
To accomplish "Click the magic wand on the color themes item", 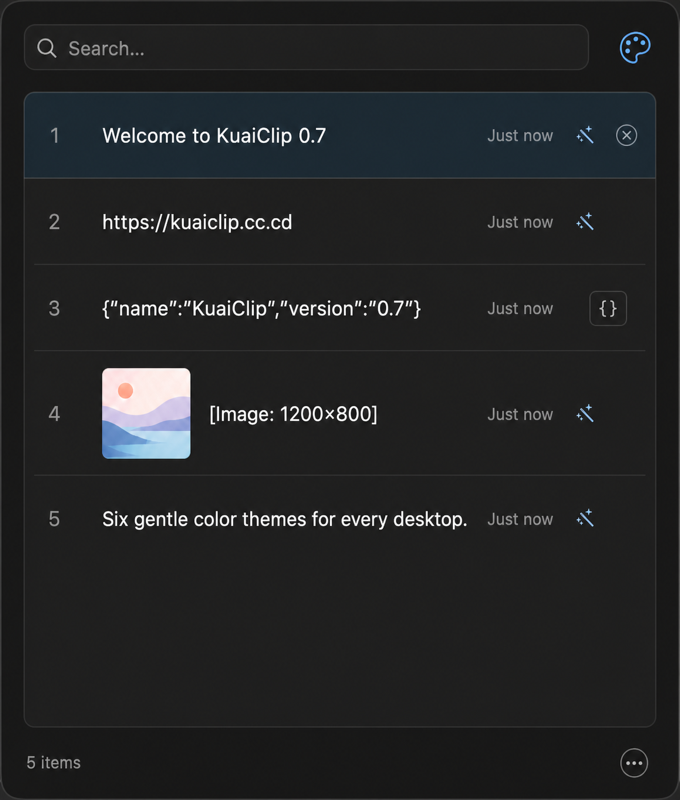I will pos(585,518).
